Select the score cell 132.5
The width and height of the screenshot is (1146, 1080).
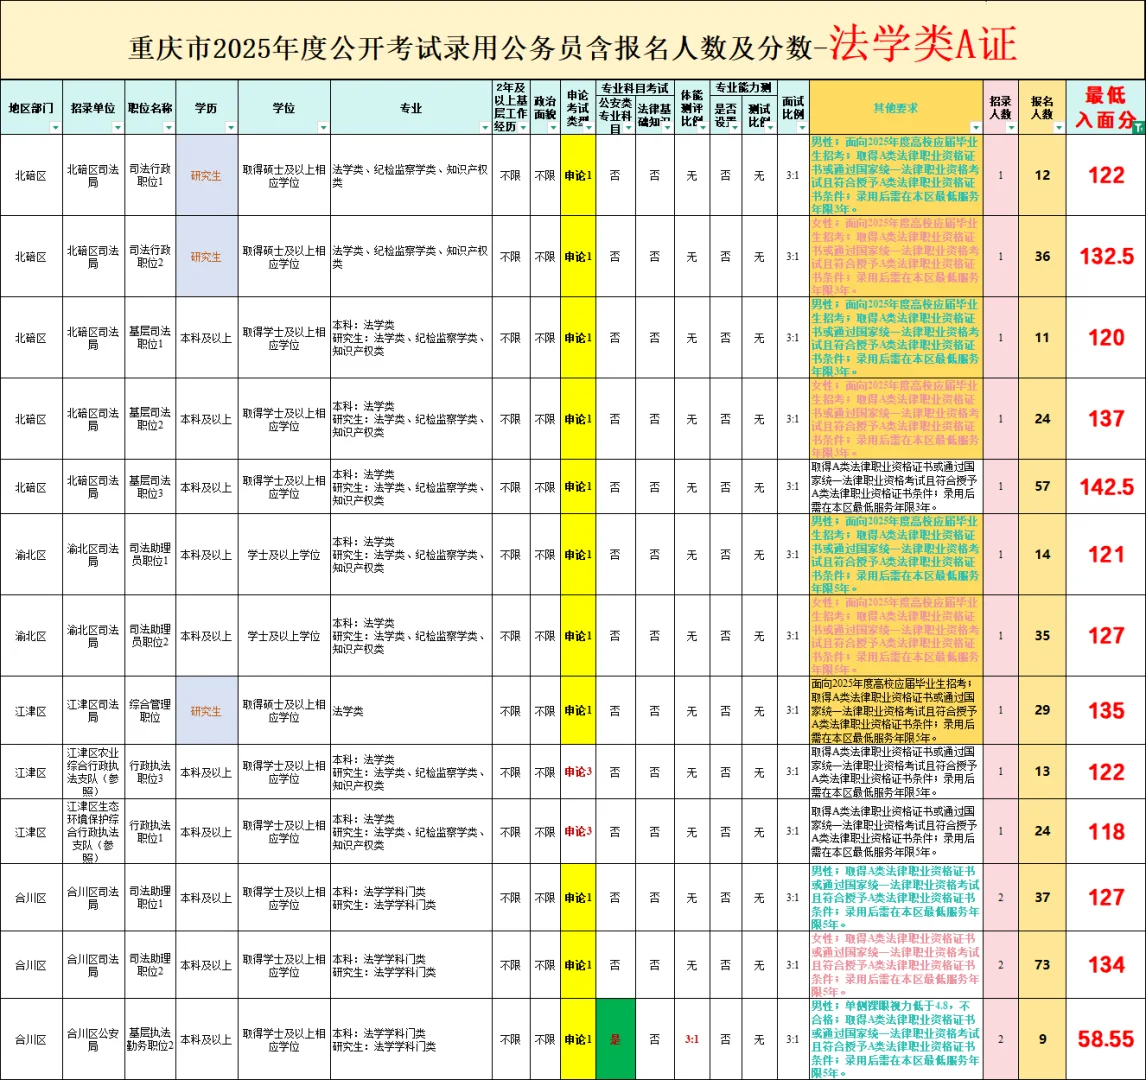(x=1106, y=256)
